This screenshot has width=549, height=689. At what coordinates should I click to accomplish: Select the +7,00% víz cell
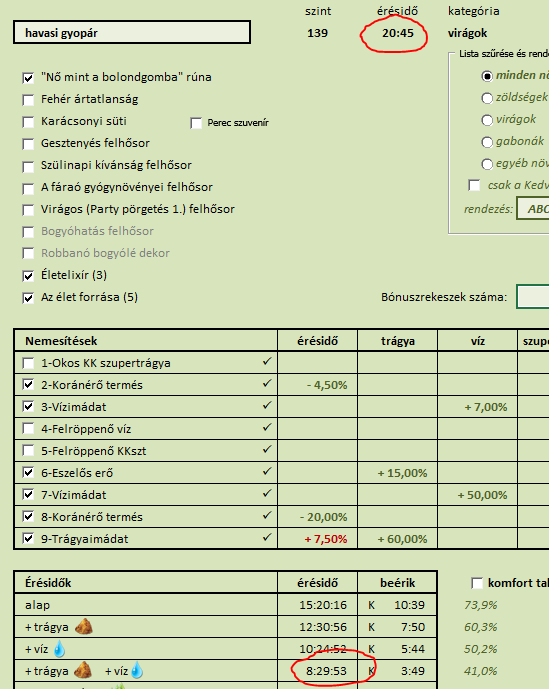point(477,407)
